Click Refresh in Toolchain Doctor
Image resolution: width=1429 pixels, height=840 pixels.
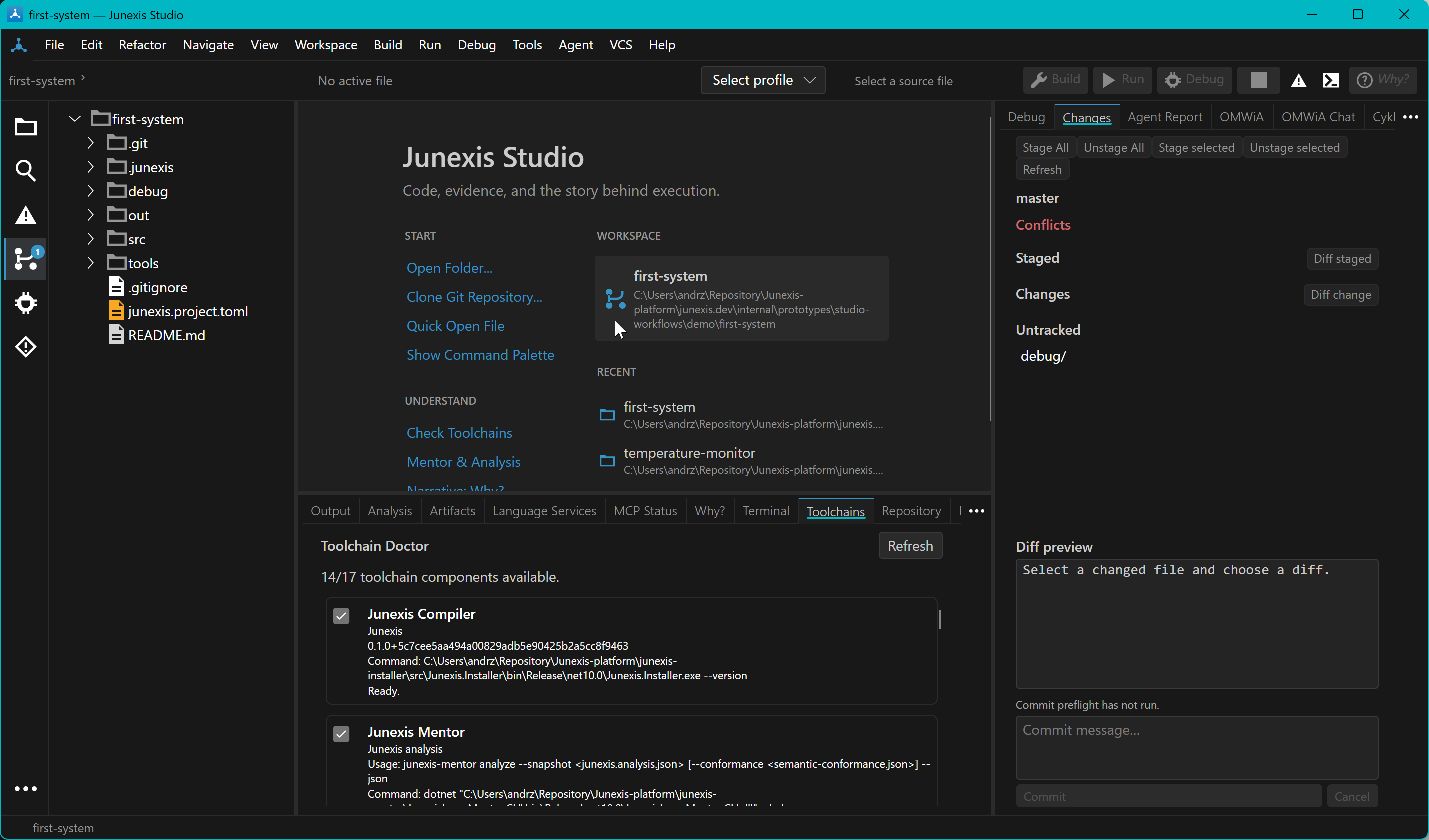(x=910, y=546)
